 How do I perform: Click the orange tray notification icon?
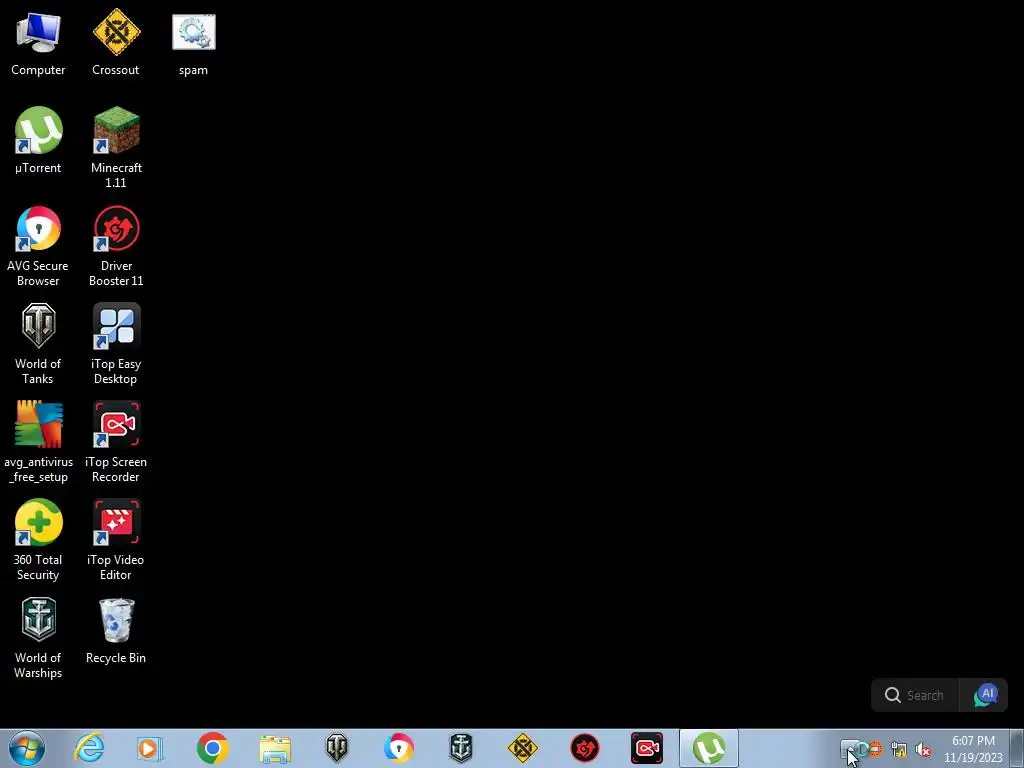(x=876, y=749)
